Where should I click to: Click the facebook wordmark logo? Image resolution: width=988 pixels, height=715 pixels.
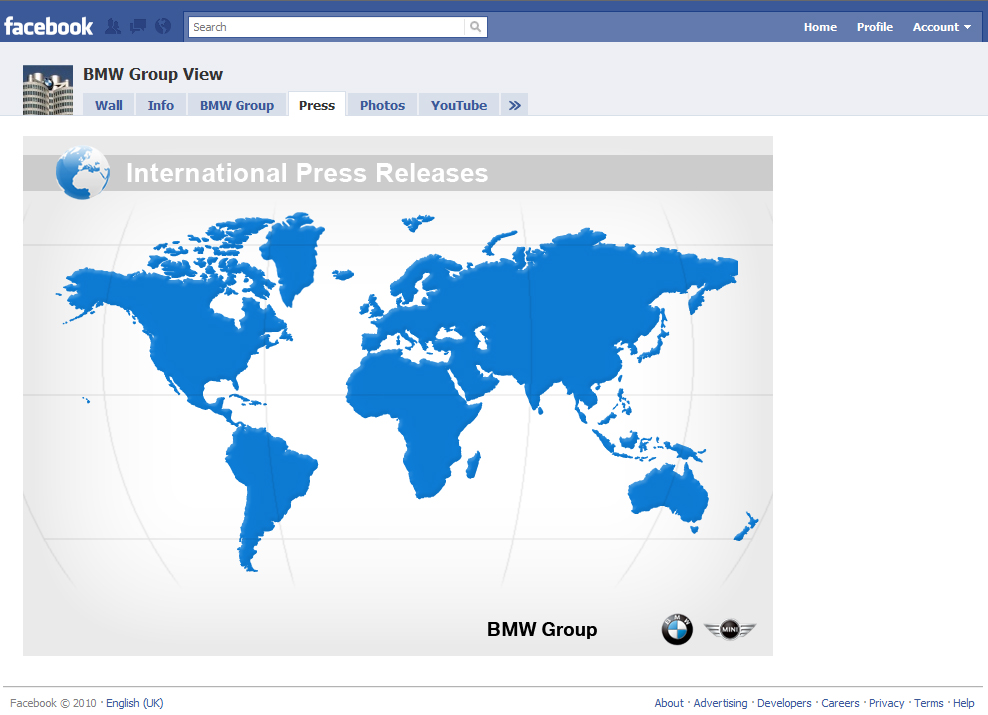click(48, 26)
